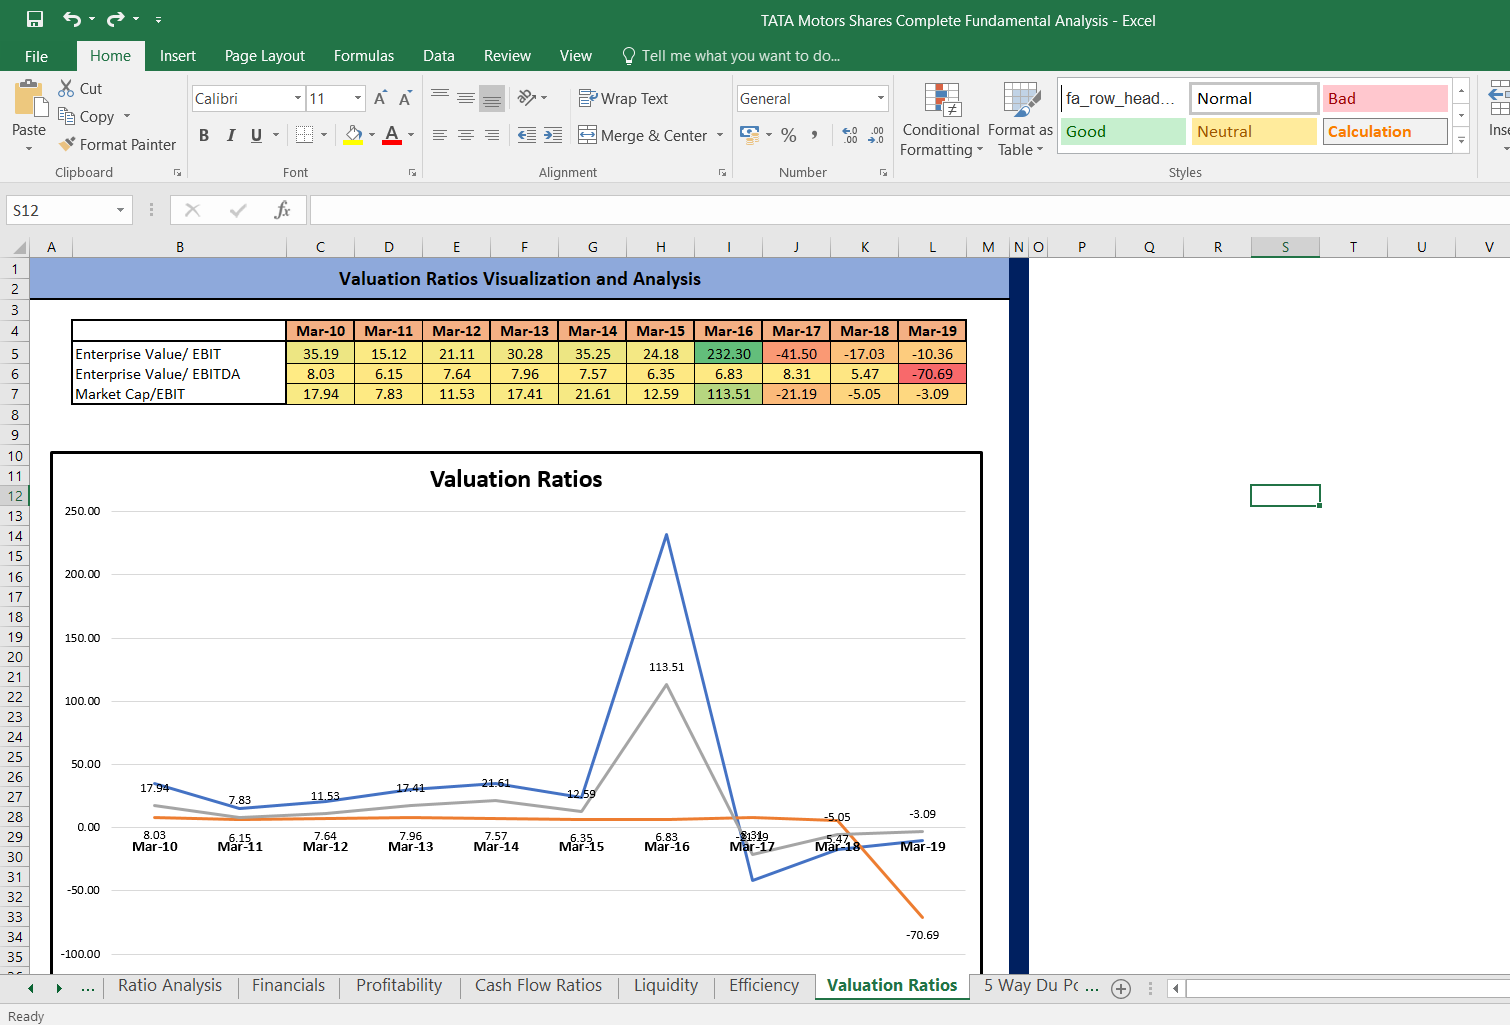Viewport: 1510px width, 1025px height.
Task: Click the Redo arrow icon
Action: coord(116,19)
